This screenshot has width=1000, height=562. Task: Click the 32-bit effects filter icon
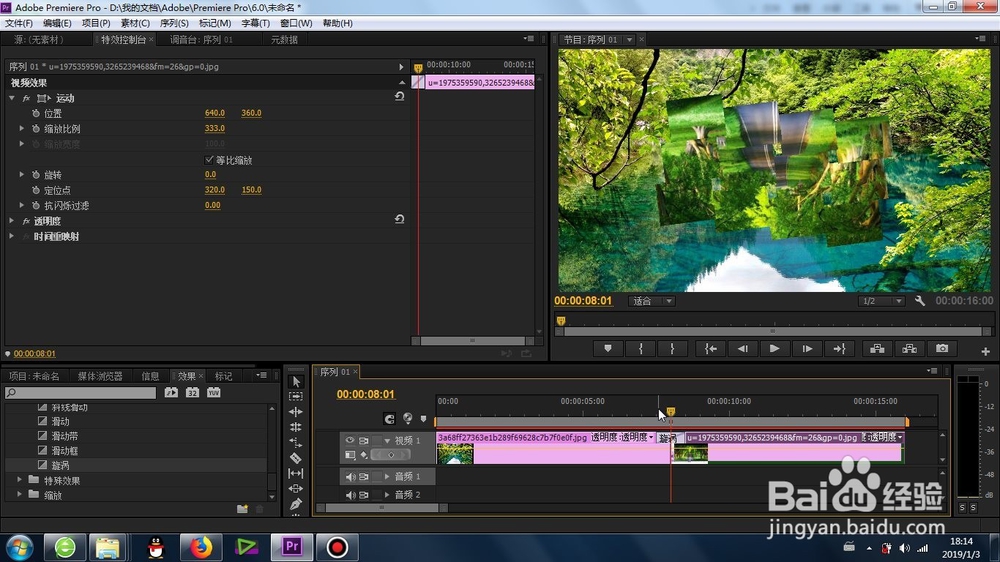click(x=193, y=392)
